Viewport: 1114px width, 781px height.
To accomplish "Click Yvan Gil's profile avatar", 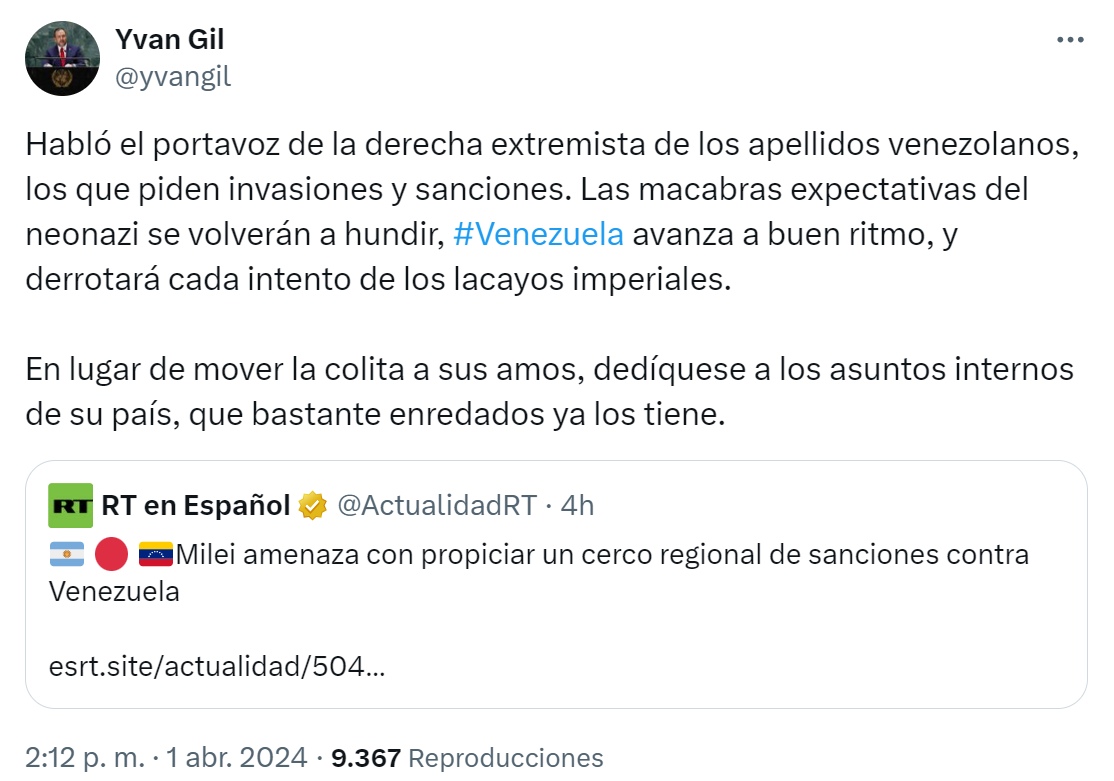I will pos(63,58).
